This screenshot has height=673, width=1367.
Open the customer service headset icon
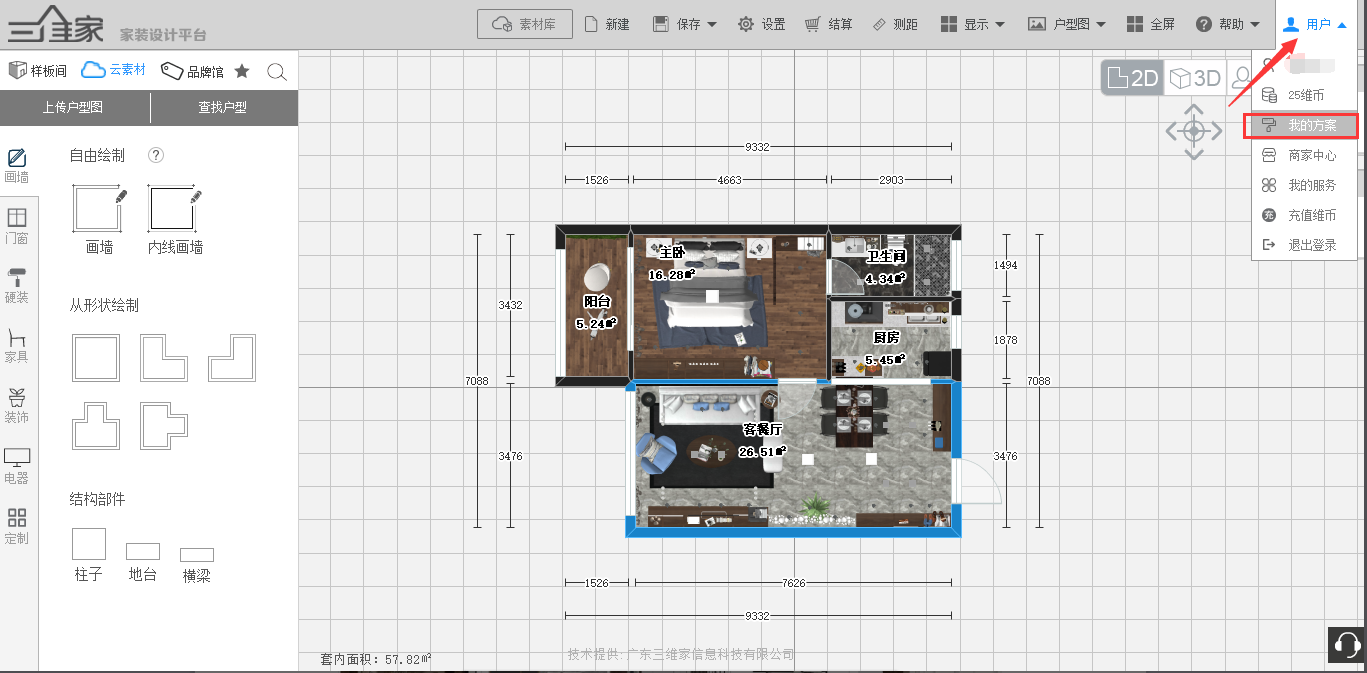click(x=1346, y=645)
